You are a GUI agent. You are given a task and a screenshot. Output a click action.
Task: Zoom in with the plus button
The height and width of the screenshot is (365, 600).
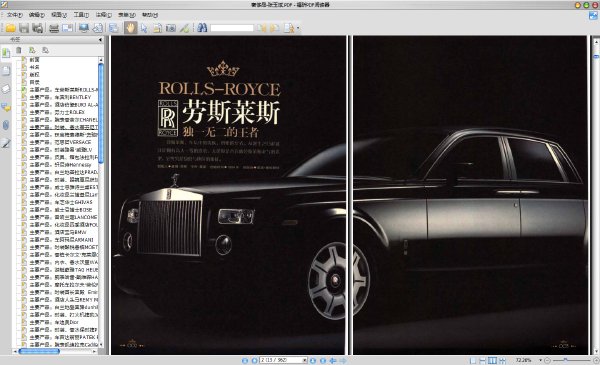[595, 360]
